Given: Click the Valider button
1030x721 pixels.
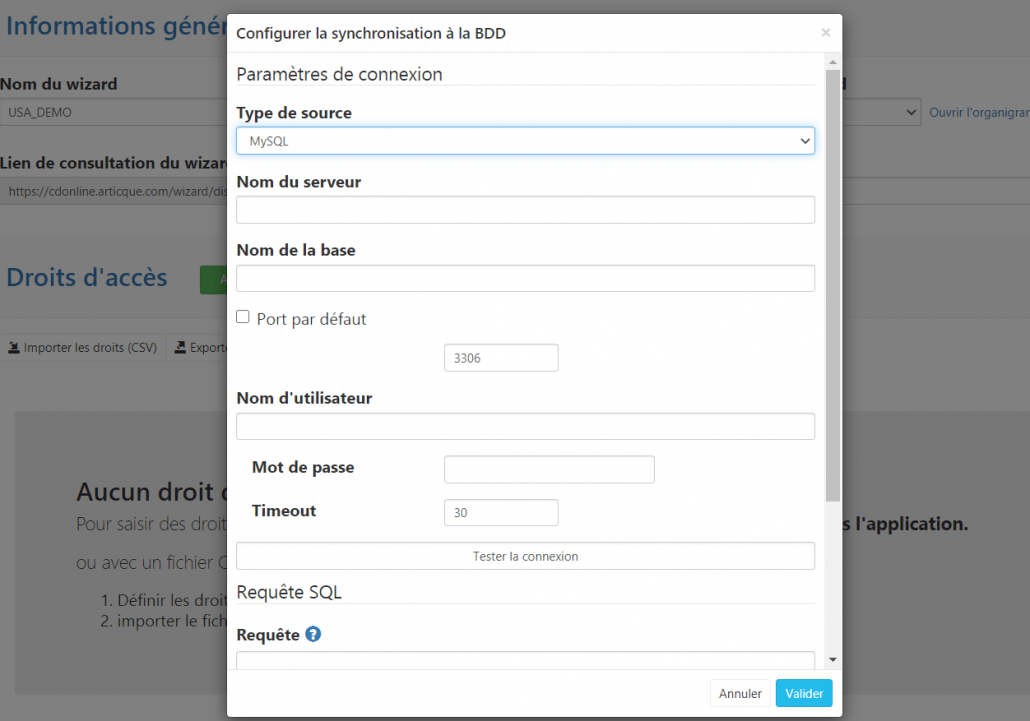Looking at the screenshot, I should pyautogui.click(x=803, y=693).
